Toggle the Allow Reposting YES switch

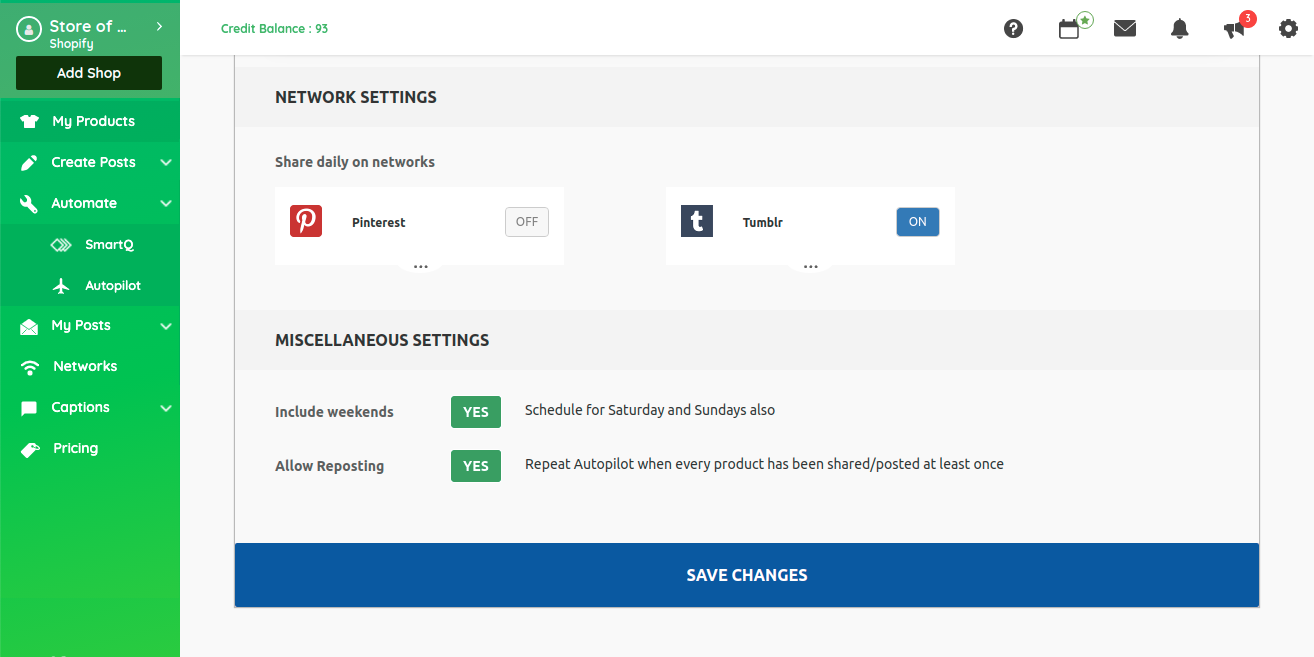tap(475, 466)
